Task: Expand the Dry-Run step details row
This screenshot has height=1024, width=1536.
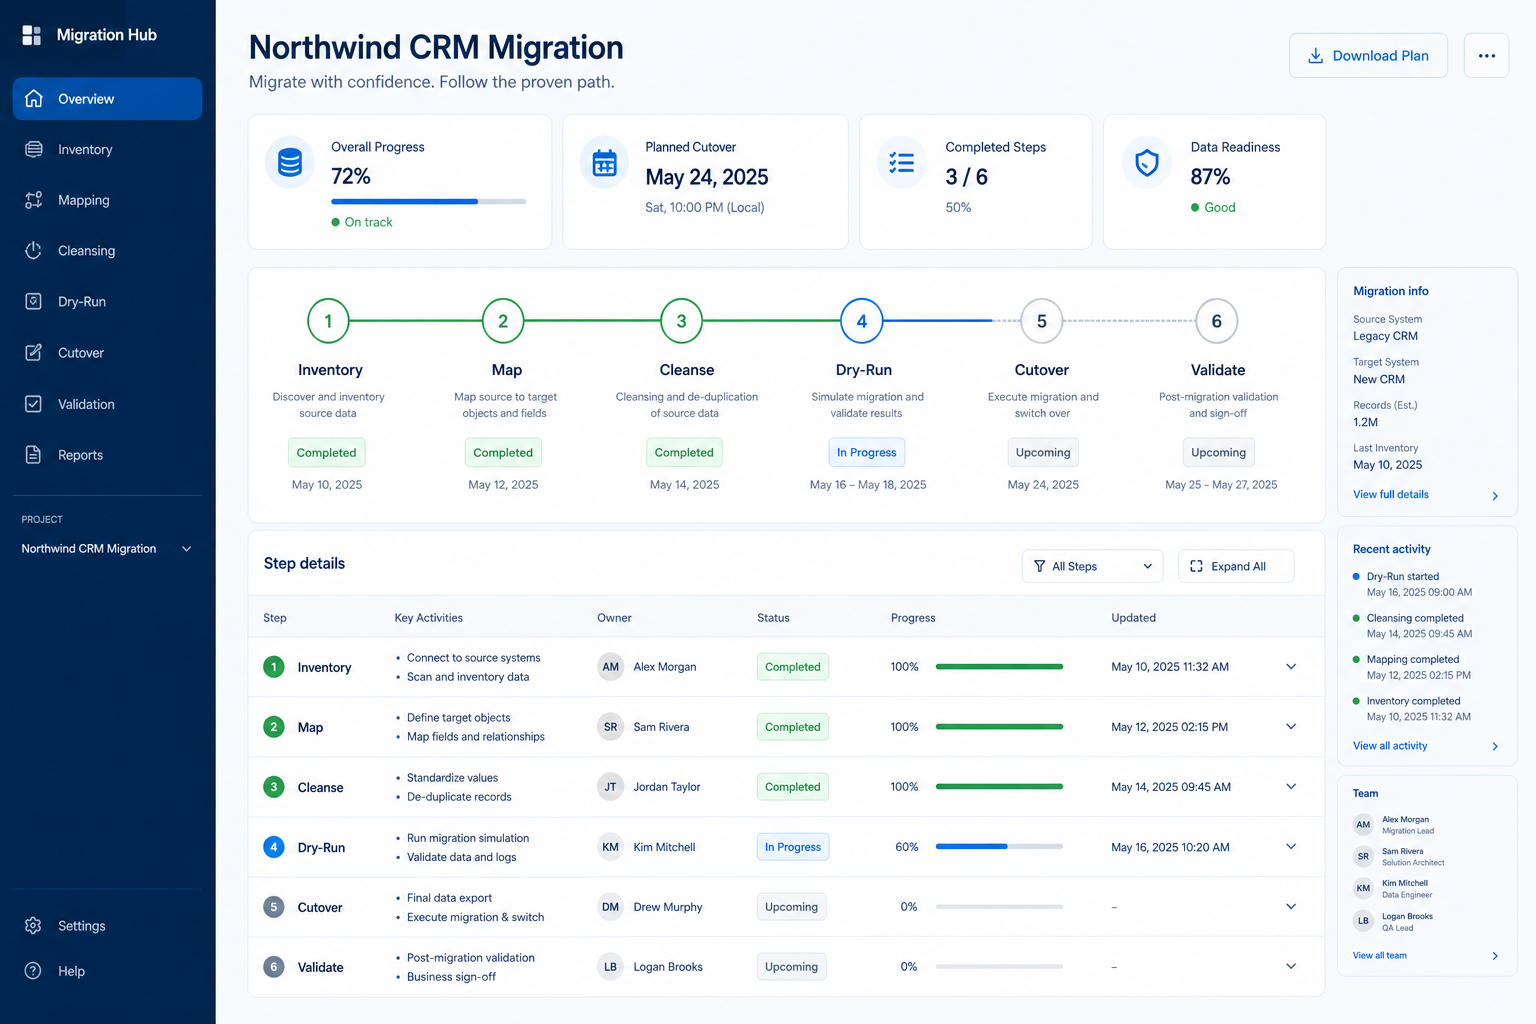Action: (1291, 847)
